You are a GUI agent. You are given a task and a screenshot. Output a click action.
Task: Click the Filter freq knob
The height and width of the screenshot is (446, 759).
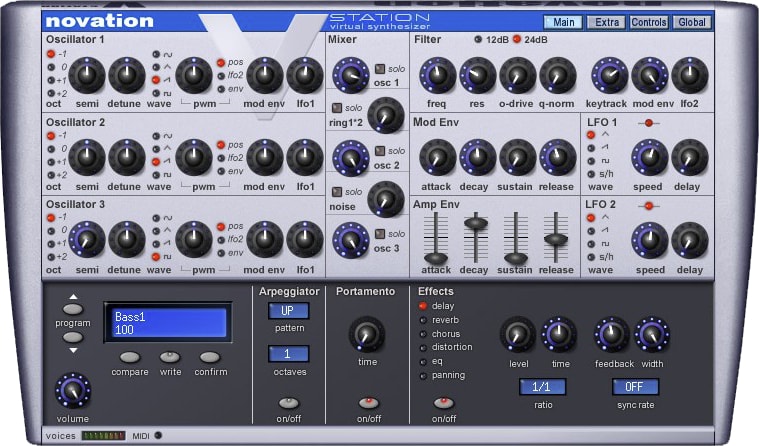(x=437, y=74)
